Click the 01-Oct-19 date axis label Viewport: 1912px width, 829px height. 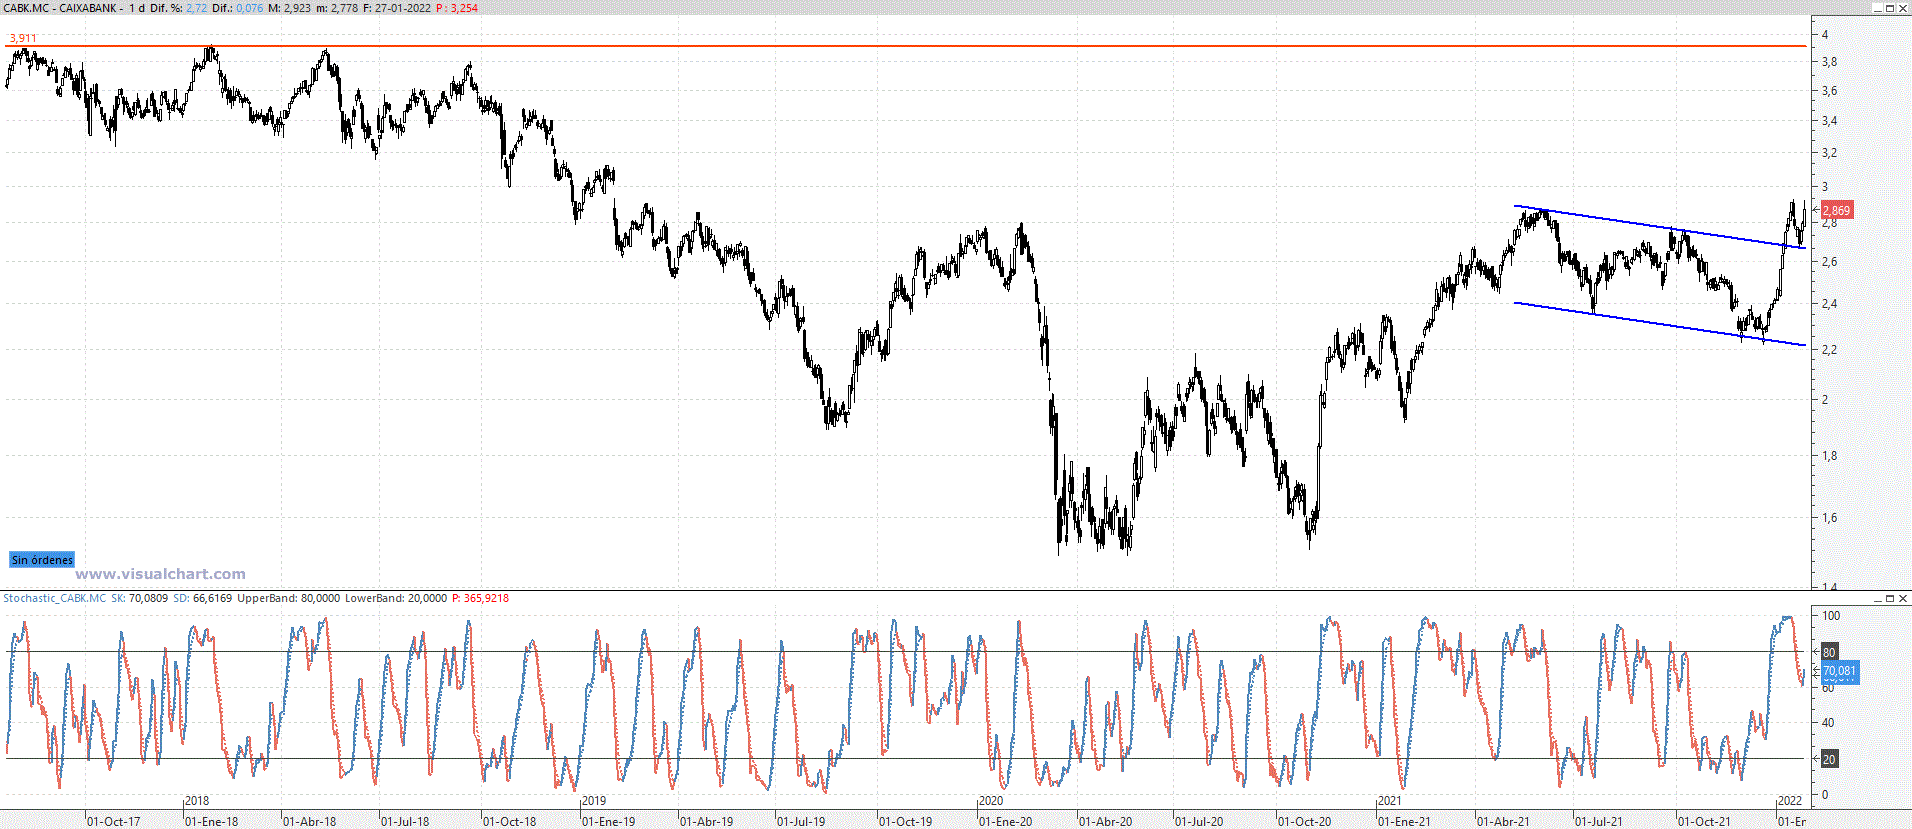[906, 822]
